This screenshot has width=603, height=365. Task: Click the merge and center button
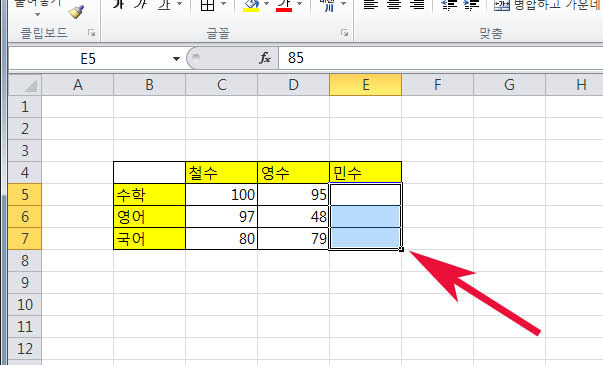[x=548, y=5]
